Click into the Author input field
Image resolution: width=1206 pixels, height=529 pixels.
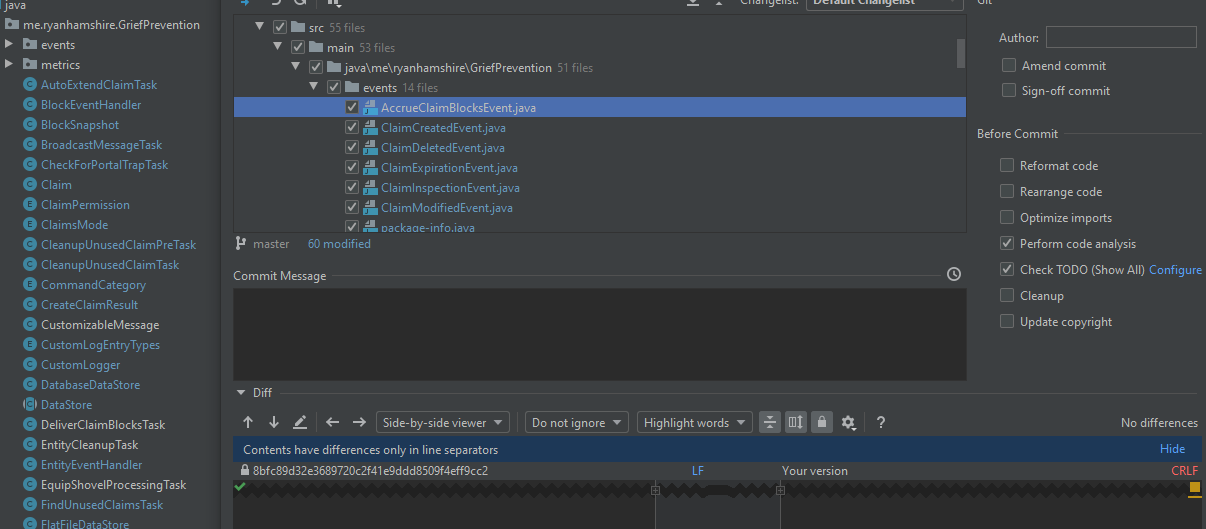coord(1121,37)
